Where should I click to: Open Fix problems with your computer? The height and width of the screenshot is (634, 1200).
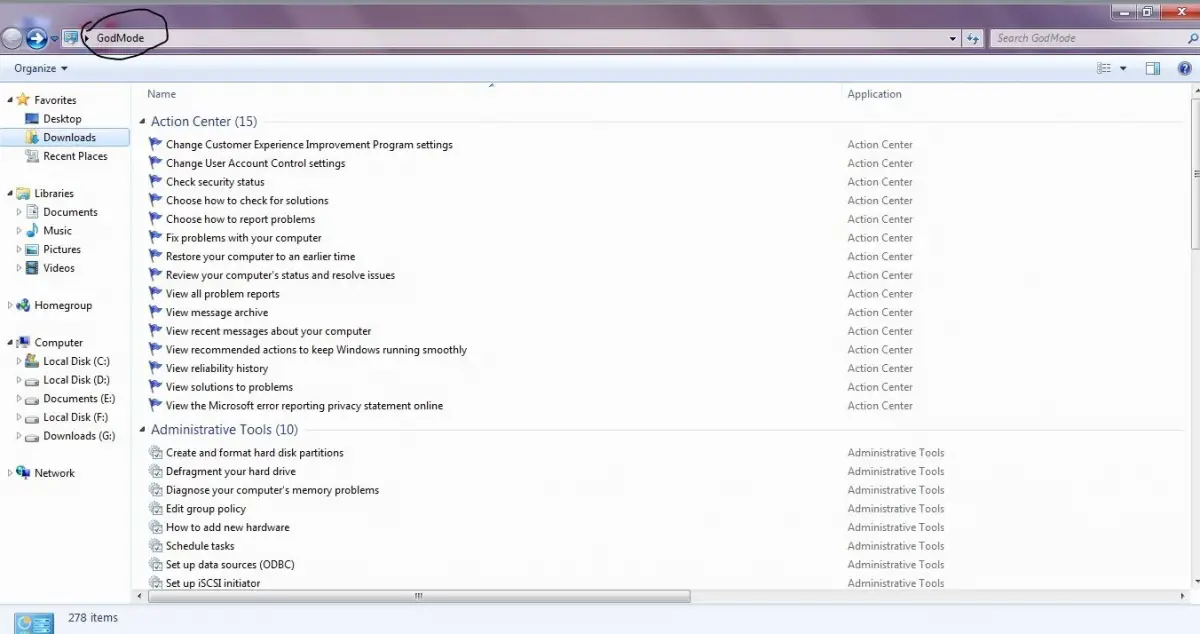click(244, 238)
